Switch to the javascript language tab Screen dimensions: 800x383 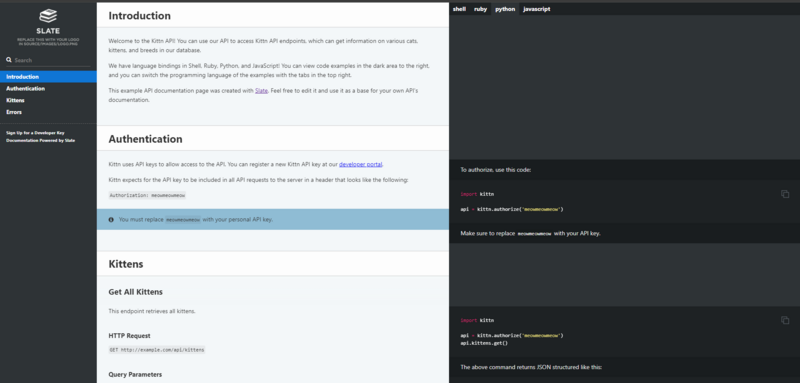pyautogui.click(x=537, y=9)
